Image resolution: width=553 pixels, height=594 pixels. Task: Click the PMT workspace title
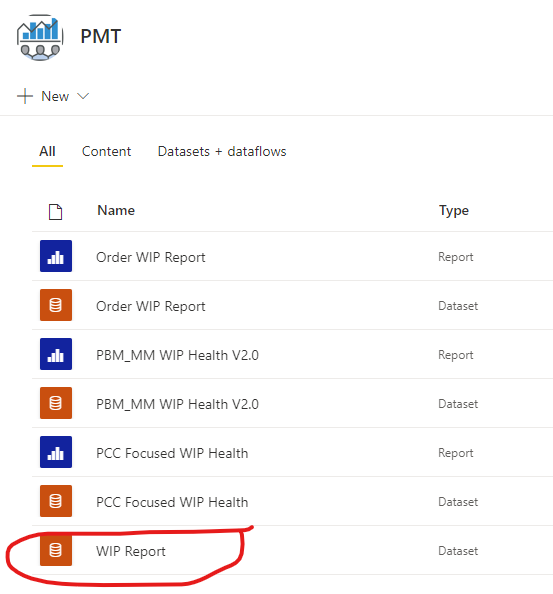pos(100,37)
